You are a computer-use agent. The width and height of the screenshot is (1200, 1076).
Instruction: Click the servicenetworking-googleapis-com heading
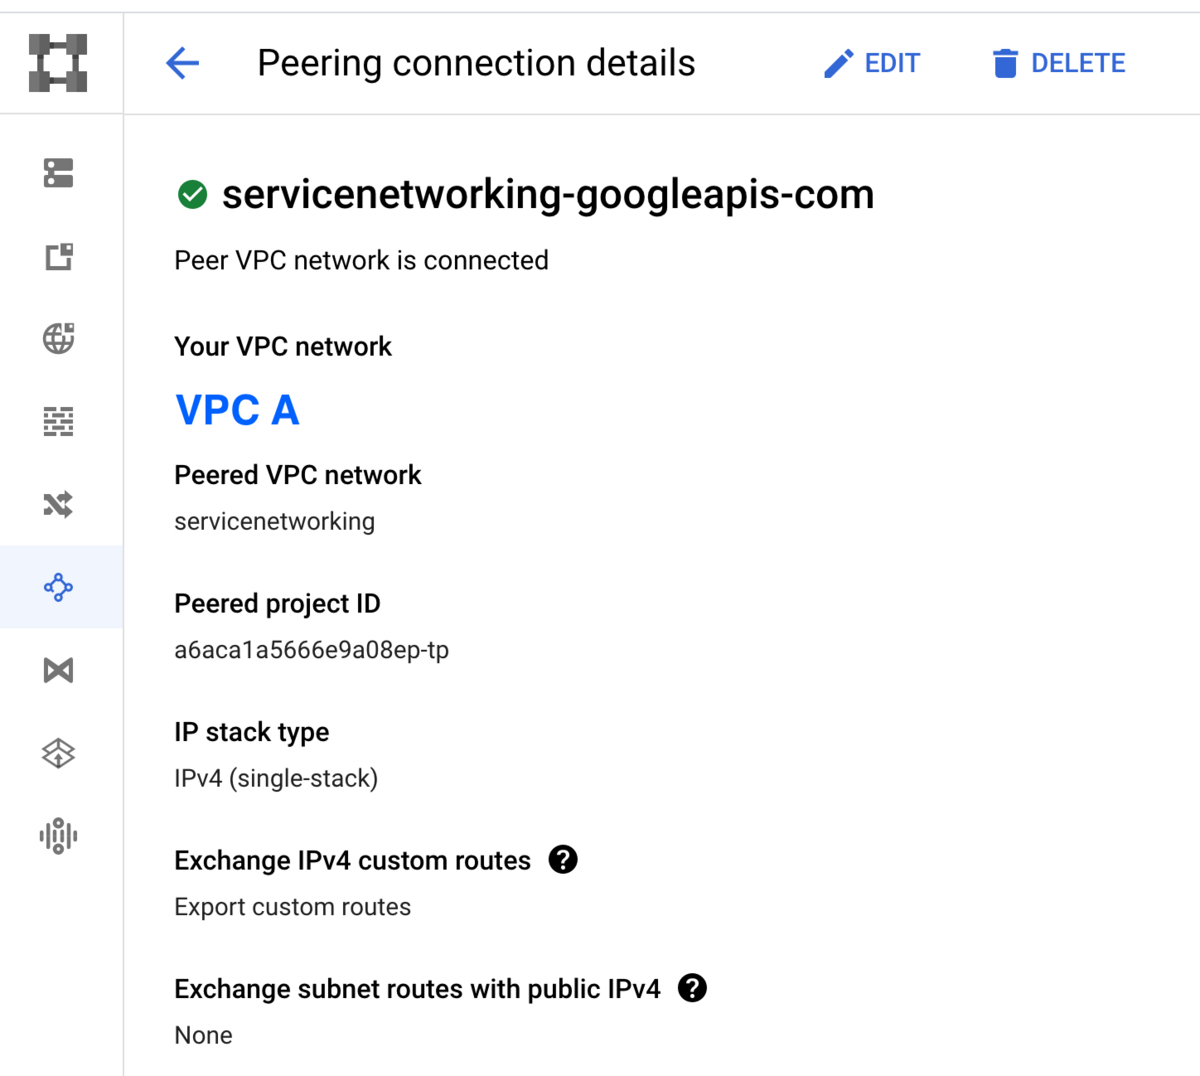click(x=547, y=194)
